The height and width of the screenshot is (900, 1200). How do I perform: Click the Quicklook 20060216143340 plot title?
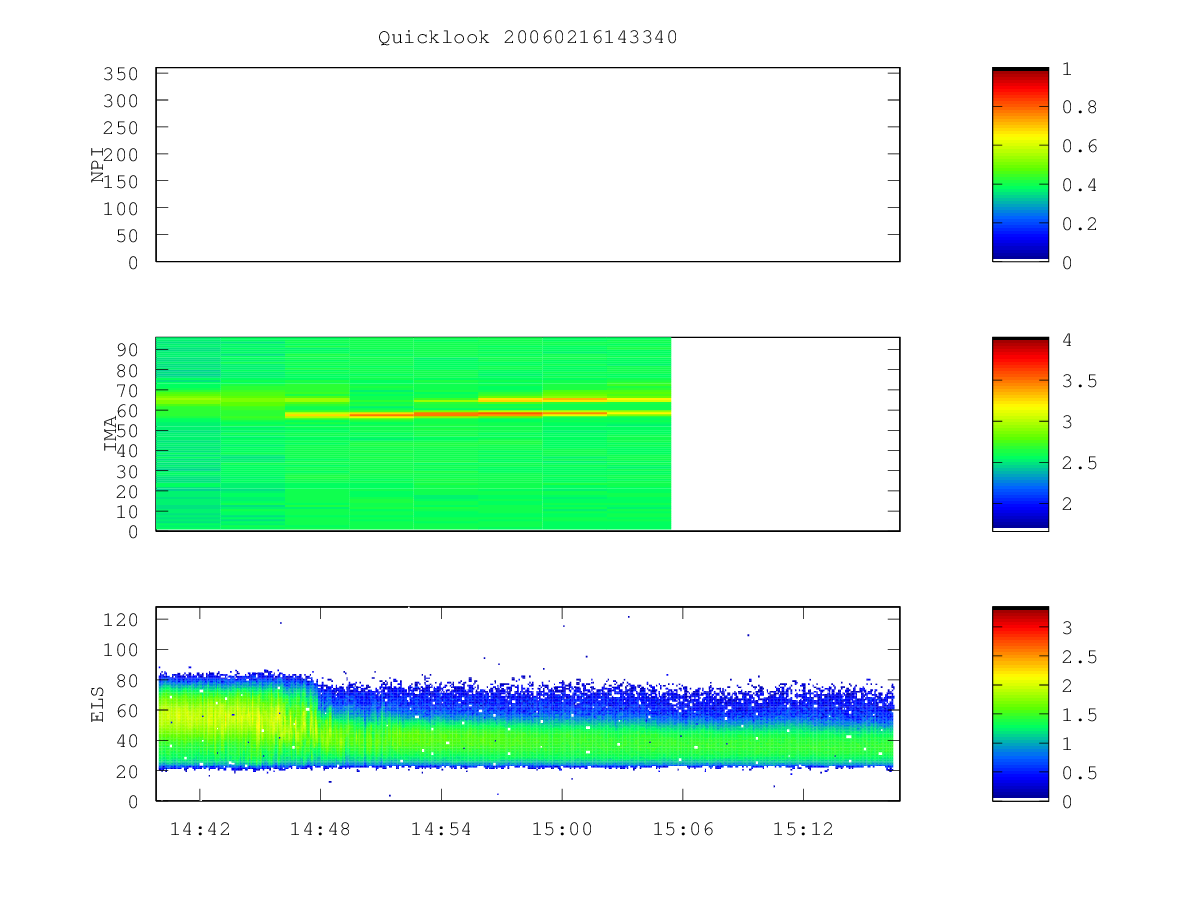(x=528, y=38)
